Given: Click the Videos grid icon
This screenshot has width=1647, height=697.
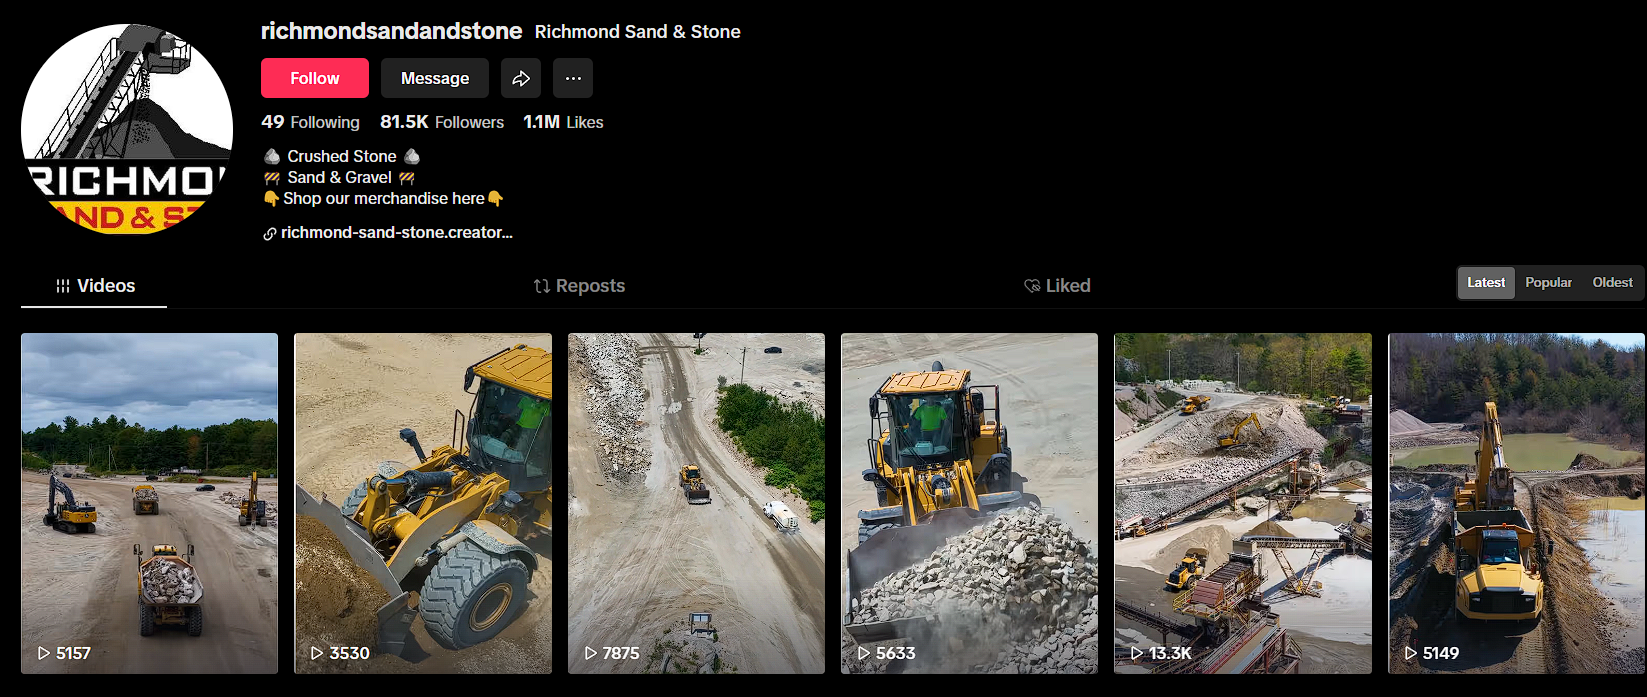Looking at the screenshot, I should pos(61,285).
